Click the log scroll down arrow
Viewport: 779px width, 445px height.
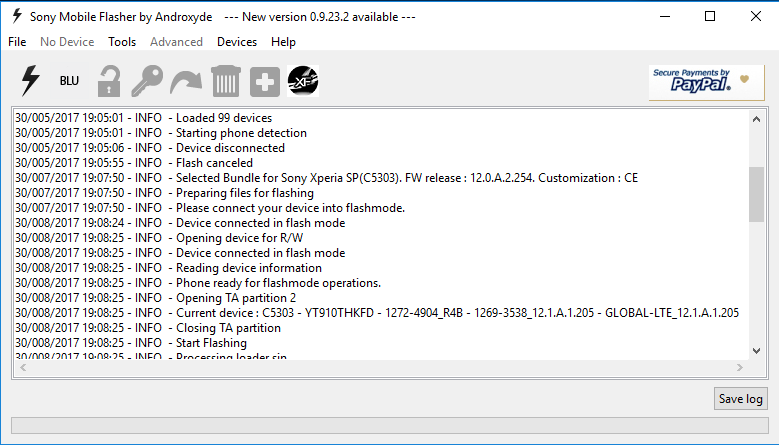[756, 351]
